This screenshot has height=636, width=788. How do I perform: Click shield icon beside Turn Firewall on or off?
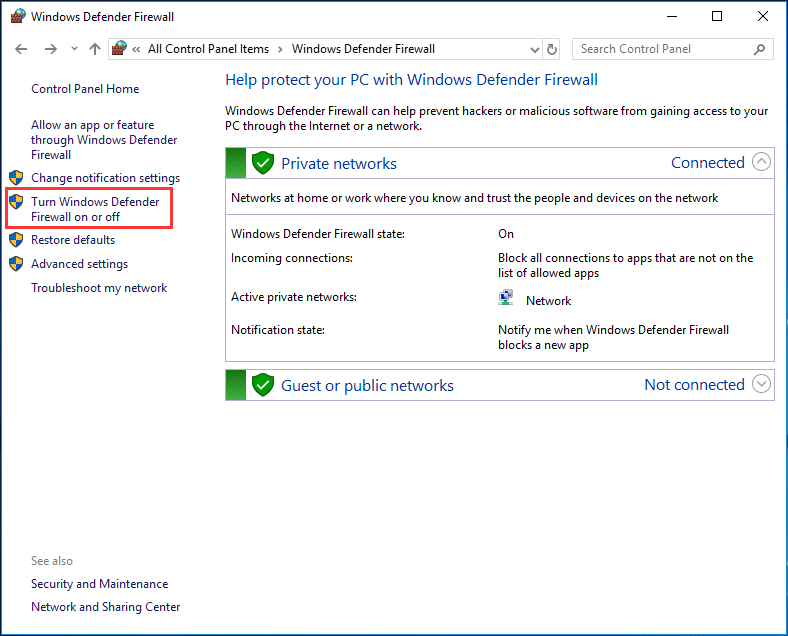pyautogui.click(x=16, y=201)
